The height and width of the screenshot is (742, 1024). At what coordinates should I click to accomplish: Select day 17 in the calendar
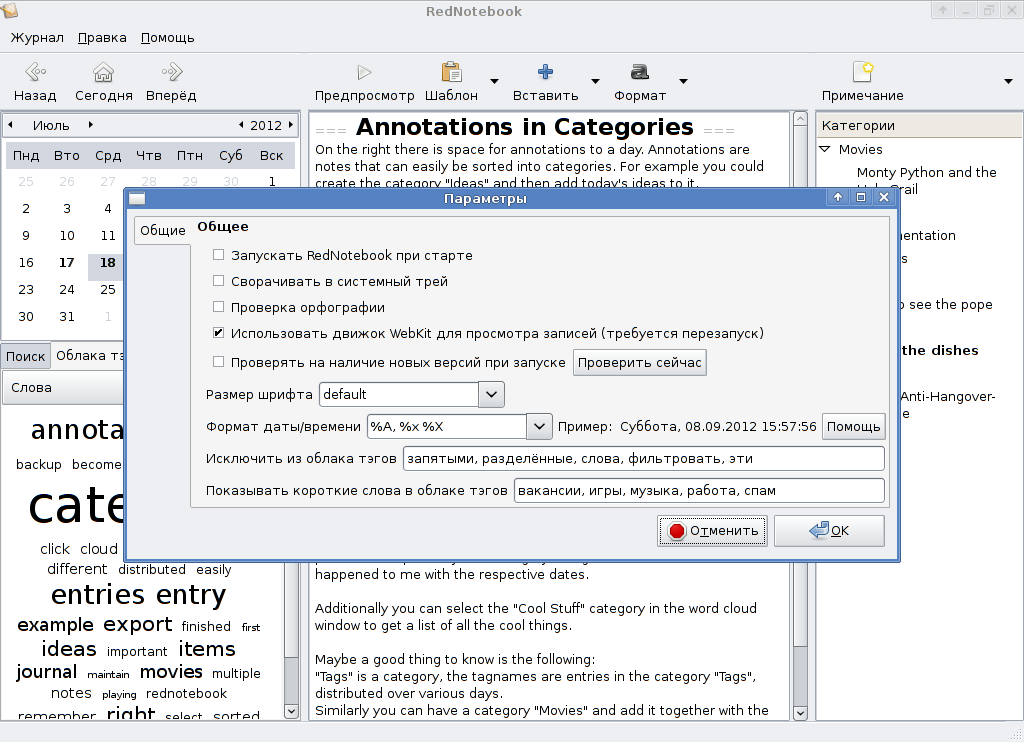click(x=67, y=263)
